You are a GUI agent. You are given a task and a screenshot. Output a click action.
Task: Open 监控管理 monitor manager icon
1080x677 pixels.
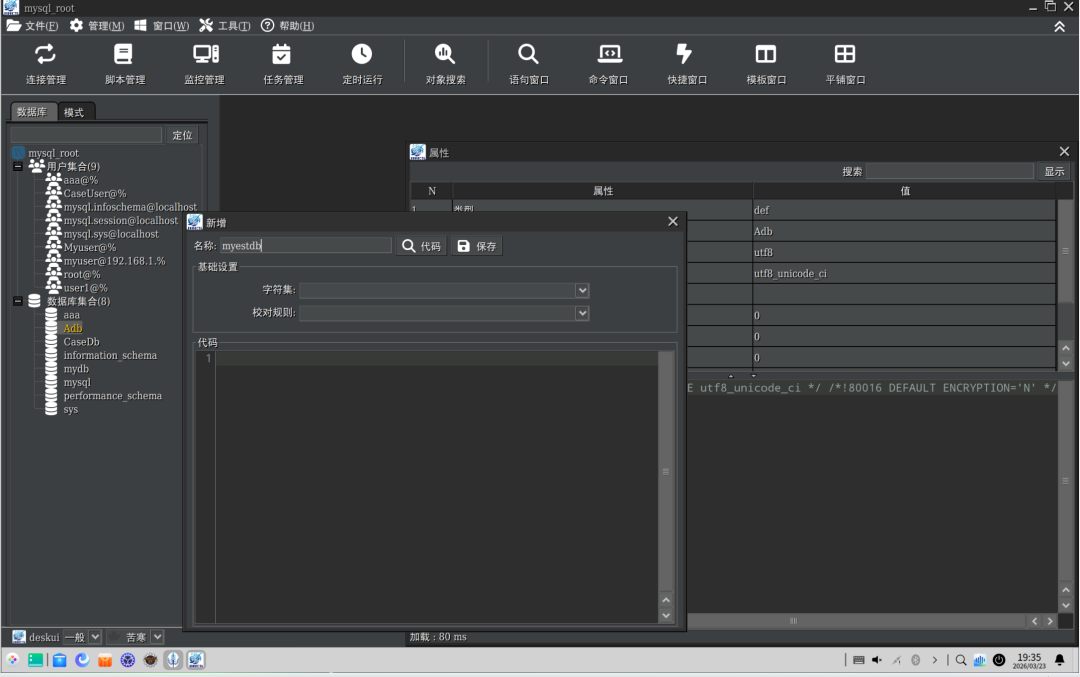tap(204, 64)
